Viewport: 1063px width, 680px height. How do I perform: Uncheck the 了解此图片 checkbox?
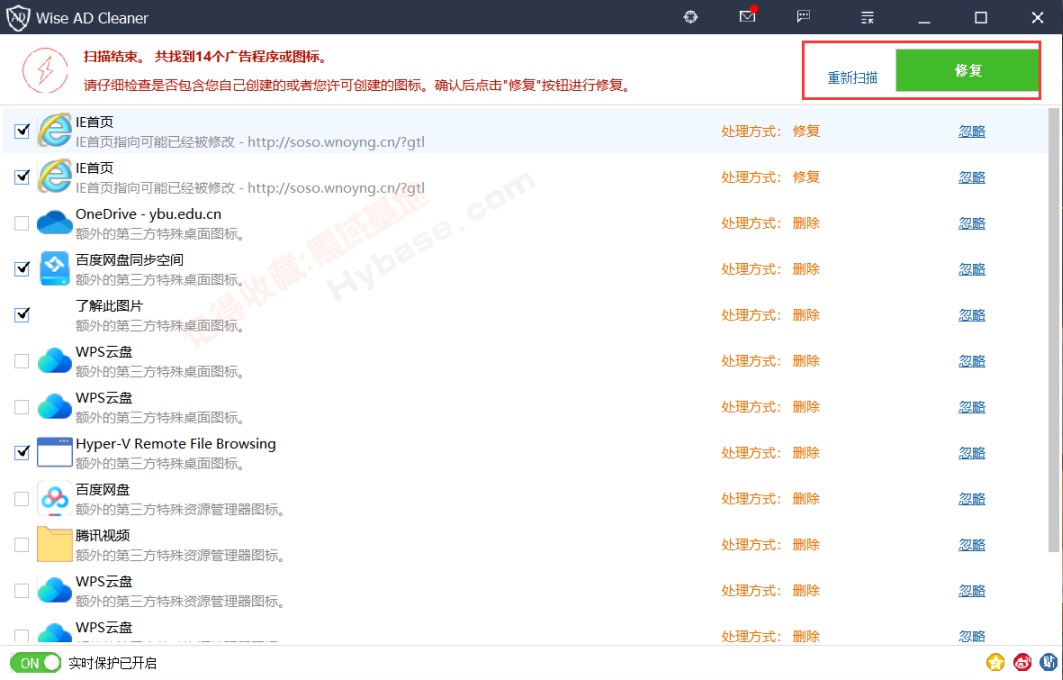click(x=22, y=315)
